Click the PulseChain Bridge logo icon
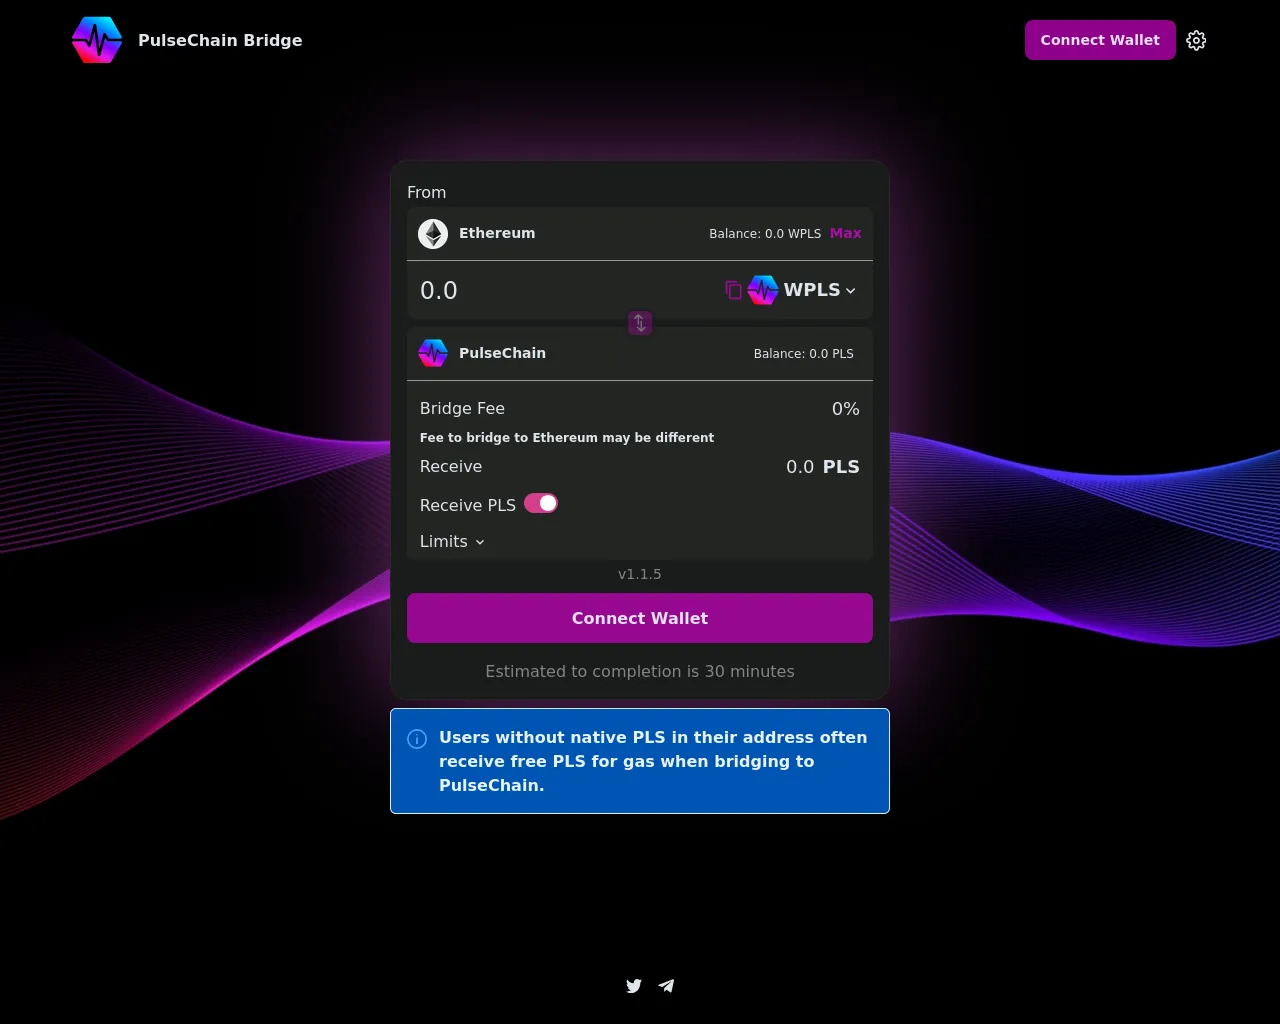 pos(97,40)
